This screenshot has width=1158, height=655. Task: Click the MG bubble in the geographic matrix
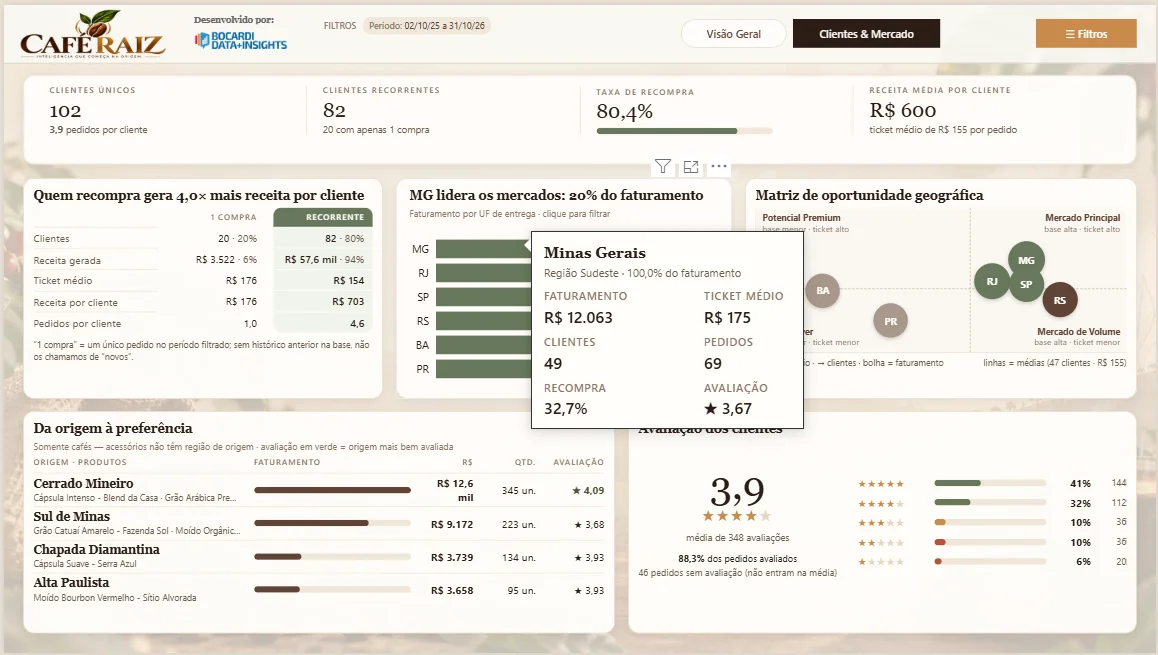click(1027, 259)
